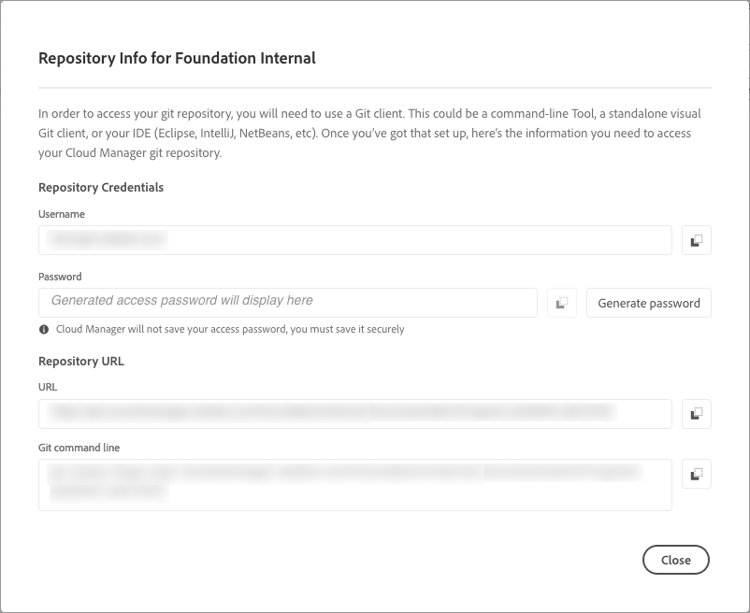Image resolution: width=750 pixels, height=613 pixels.
Task: Copy the repository URL
Action: pyautogui.click(x=696, y=413)
